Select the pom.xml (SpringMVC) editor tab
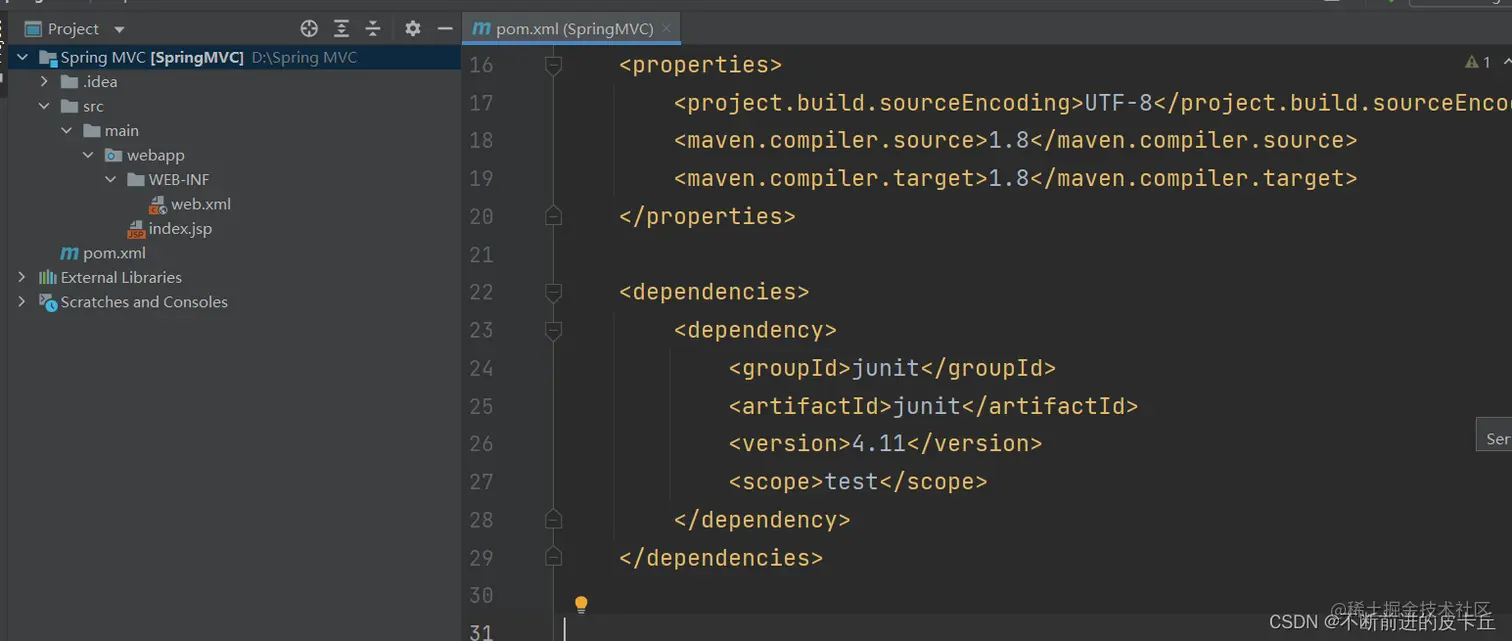1512x641 pixels. (x=573, y=28)
